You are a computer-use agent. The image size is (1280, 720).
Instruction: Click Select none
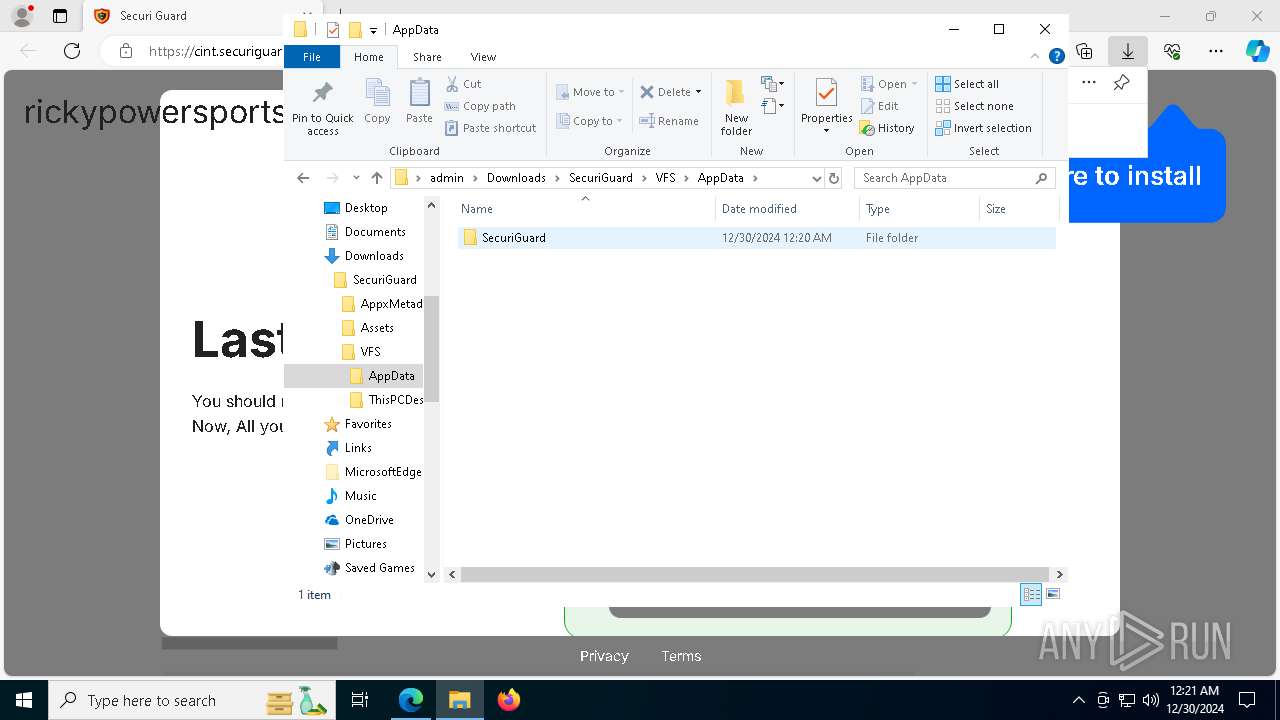[974, 106]
